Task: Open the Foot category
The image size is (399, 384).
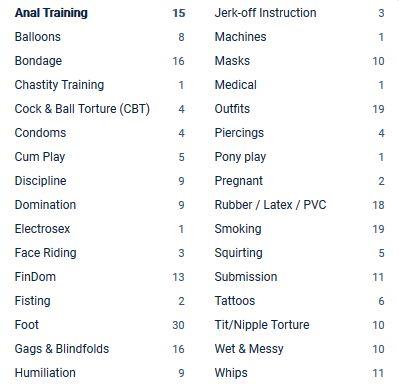Action: pos(27,325)
